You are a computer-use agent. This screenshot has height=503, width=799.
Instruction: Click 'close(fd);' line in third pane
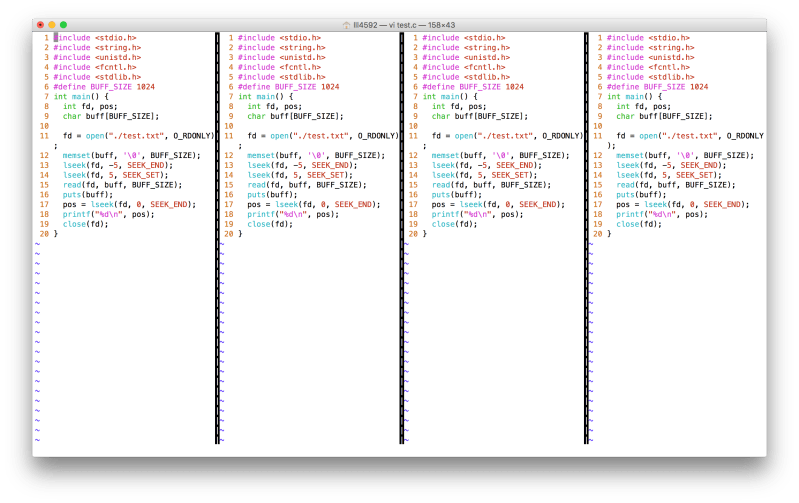tap(455, 224)
